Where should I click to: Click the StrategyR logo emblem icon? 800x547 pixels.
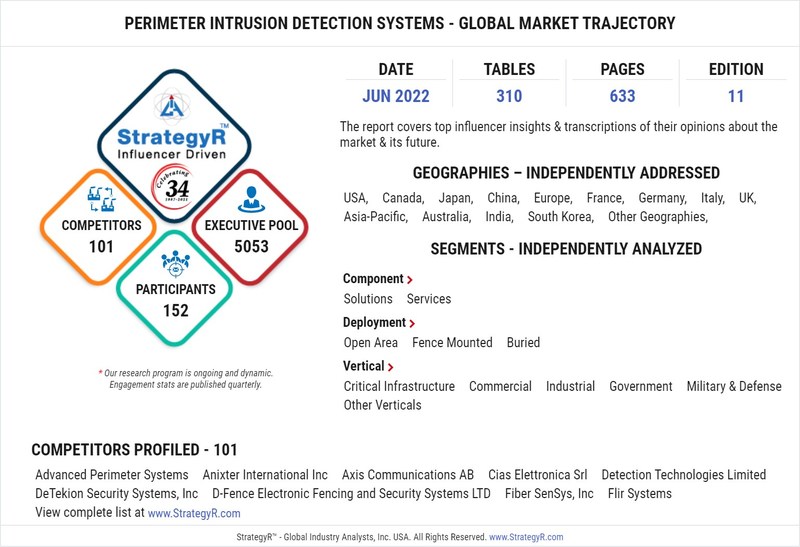coord(174,104)
